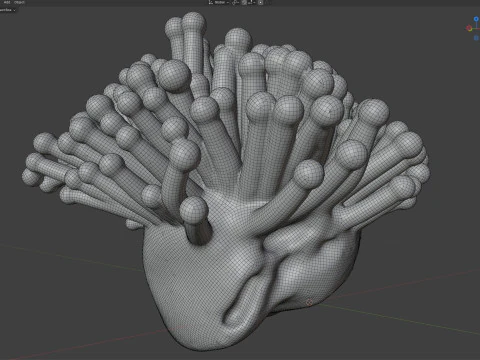Open the Add menu in the viewport header

7,2
